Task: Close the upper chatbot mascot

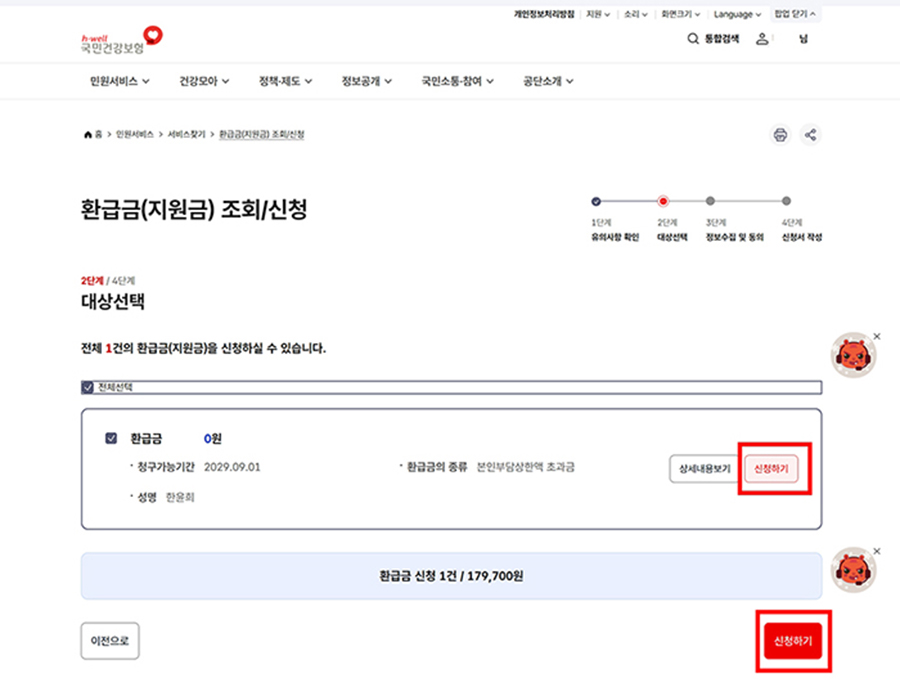Action: point(876,336)
